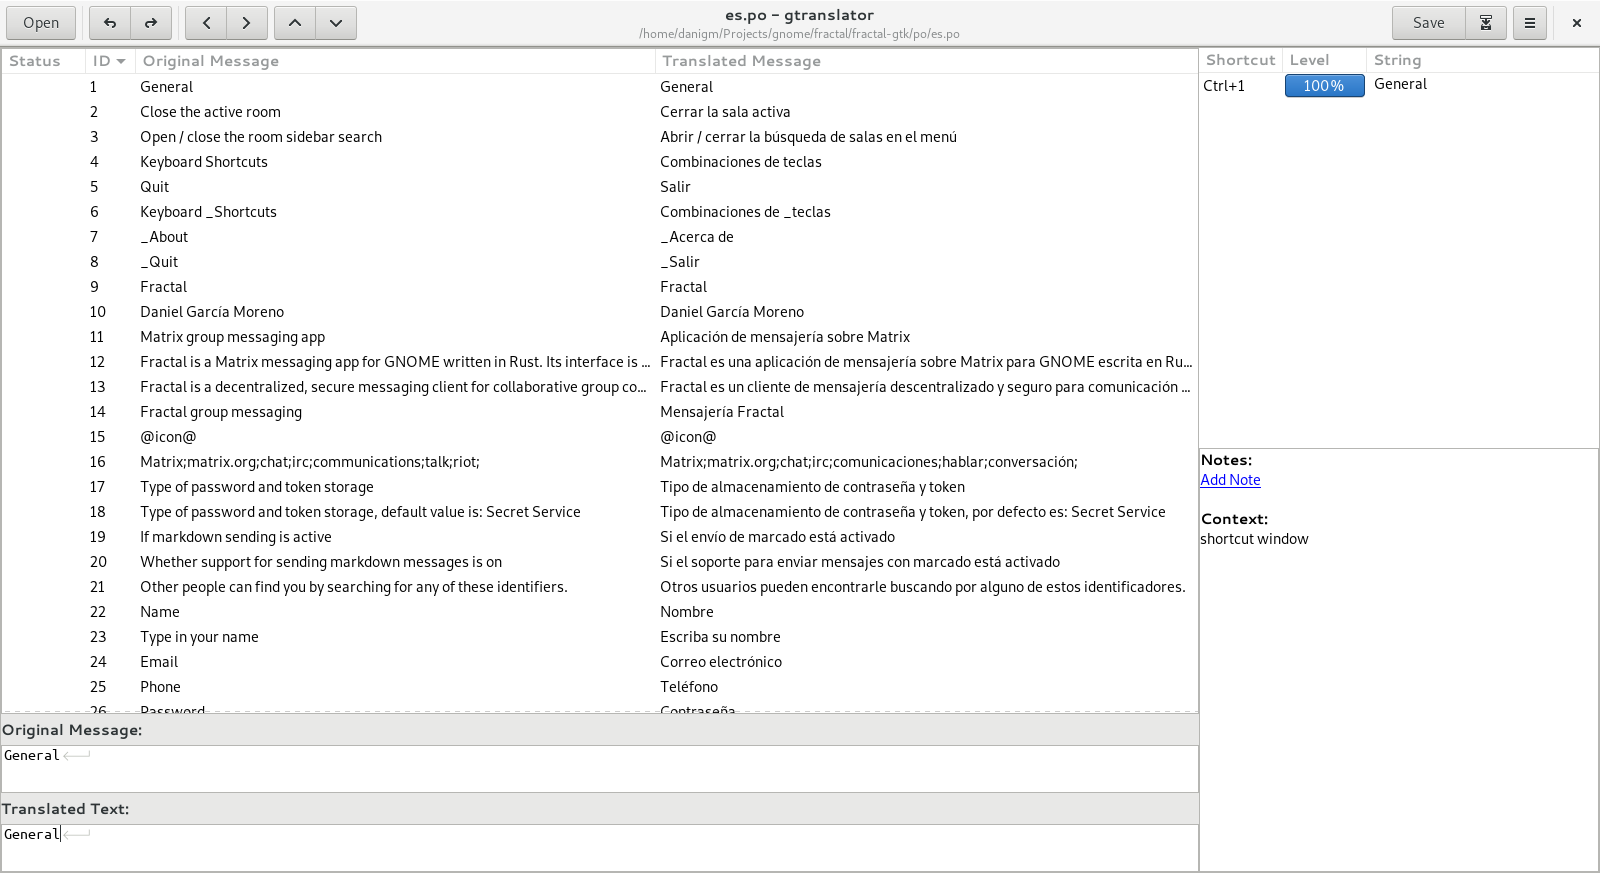Select 'Other people can find you' row

[x=600, y=587]
